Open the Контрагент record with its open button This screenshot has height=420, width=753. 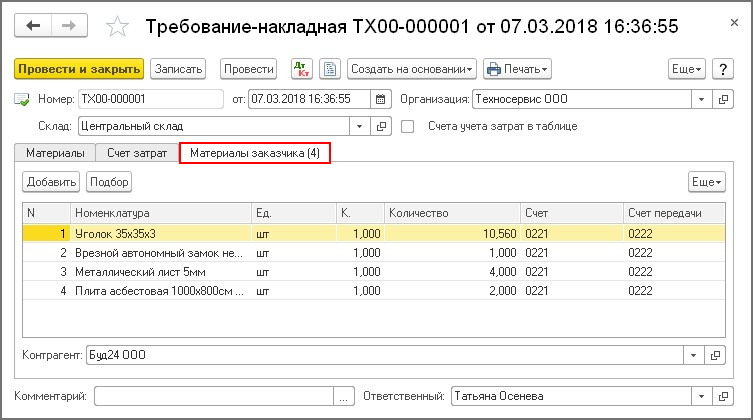point(715,355)
